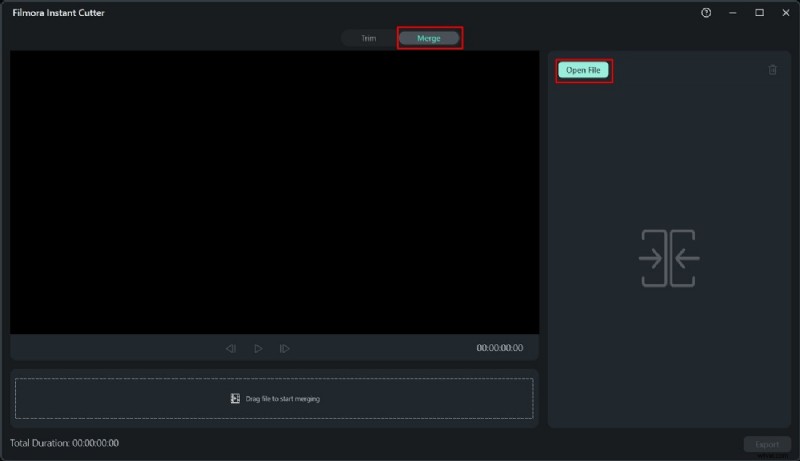Viewport: 800px width, 461px height.
Task: Play the video preview
Action: (258, 348)
